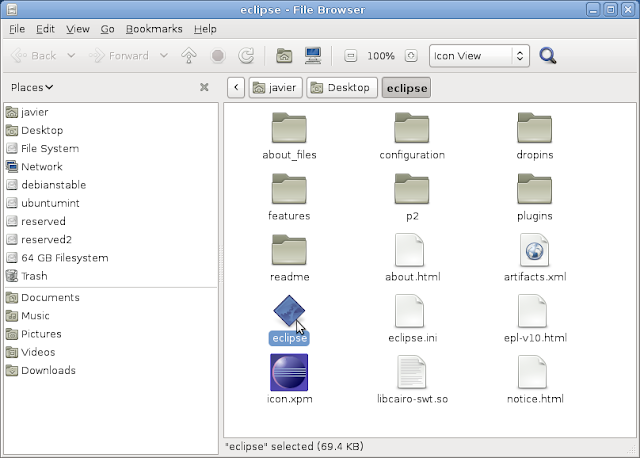Zoom out with the minus icon

click(x=350, y=56)
